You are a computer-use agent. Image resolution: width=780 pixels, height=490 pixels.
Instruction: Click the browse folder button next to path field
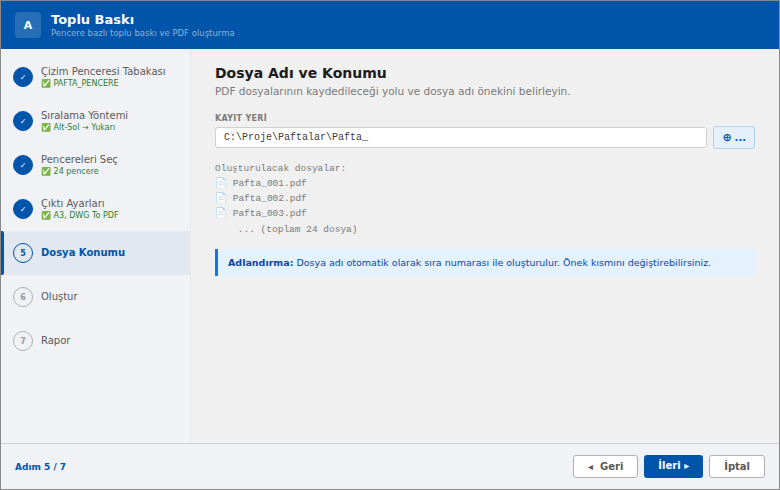click(x=734, y=138)
